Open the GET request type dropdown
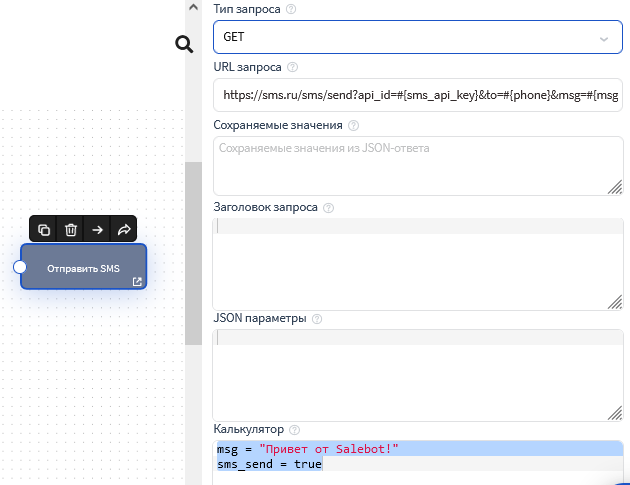The height and width of the screenshot is (485, 630). tap(418, 37)
